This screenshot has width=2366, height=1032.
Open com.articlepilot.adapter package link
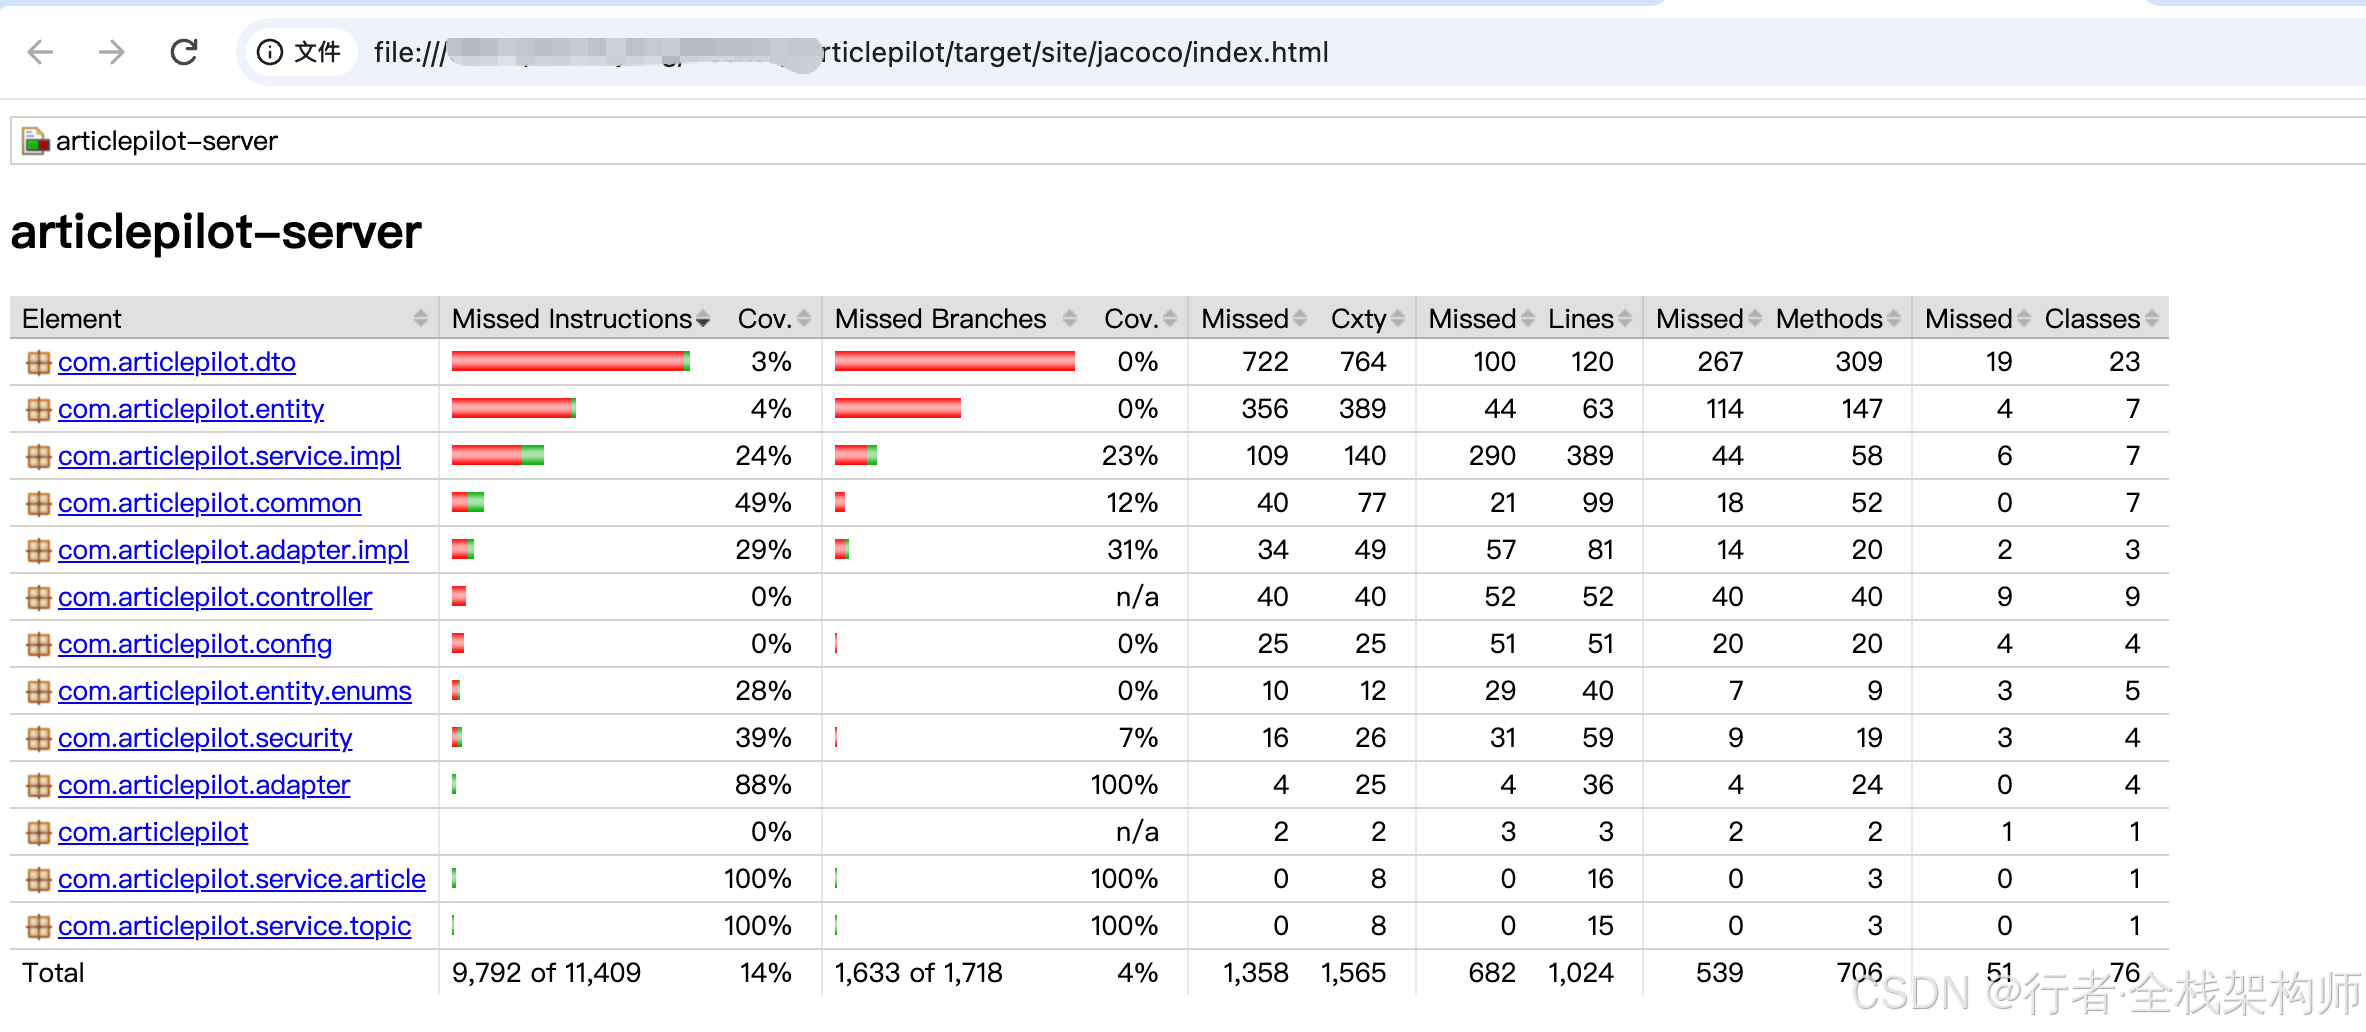[x=204, y=785]
